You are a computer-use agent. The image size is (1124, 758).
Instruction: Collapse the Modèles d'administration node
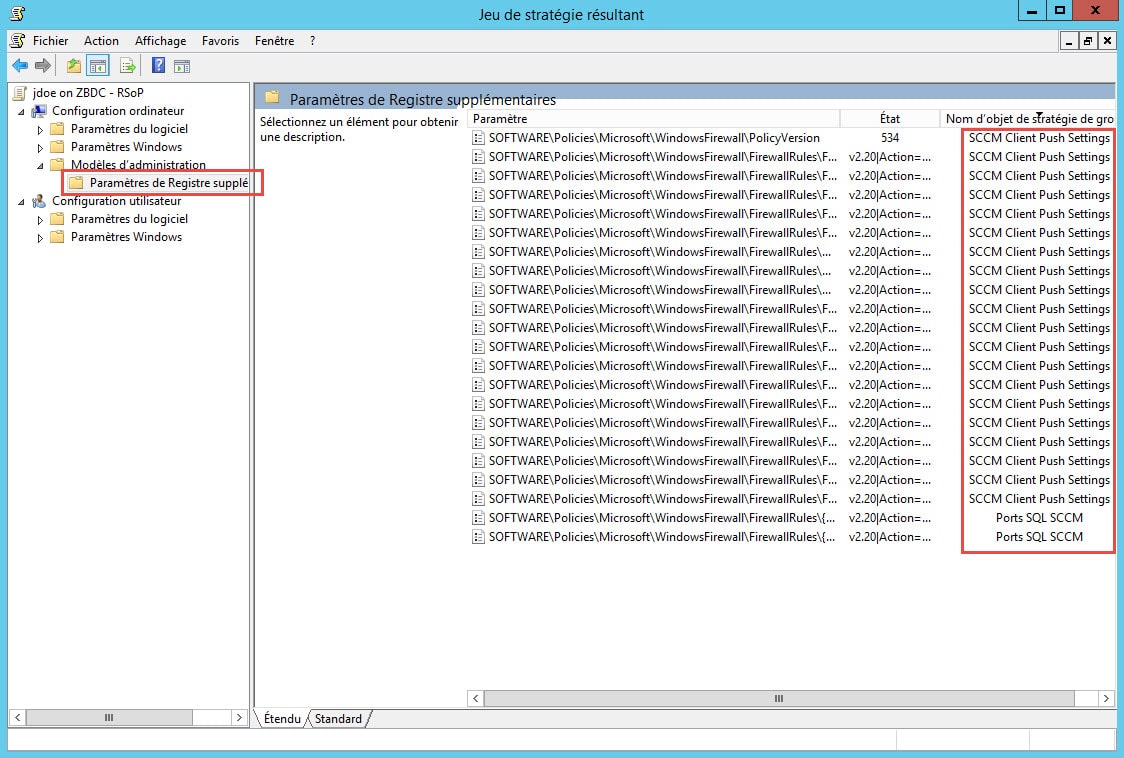(x=40, y=166)
